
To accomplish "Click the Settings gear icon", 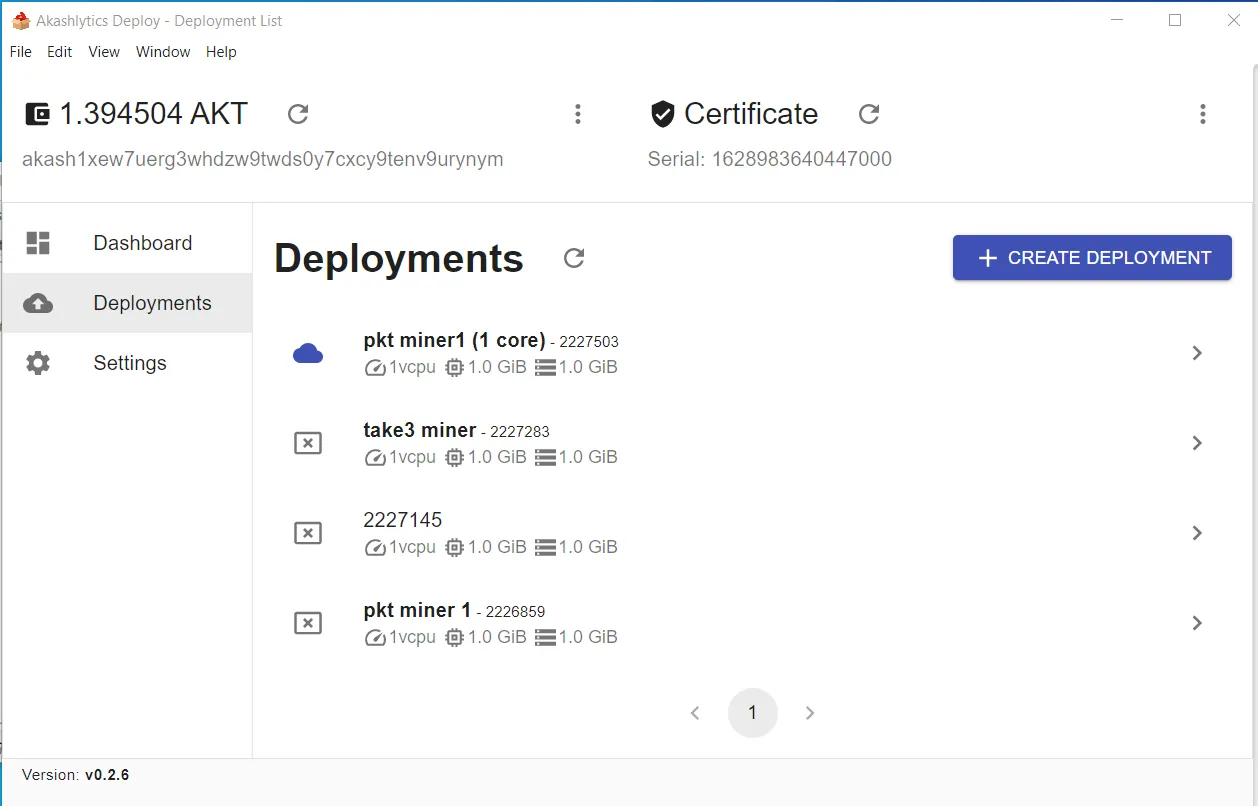I will pyautogui.click(x=38, y=363).
